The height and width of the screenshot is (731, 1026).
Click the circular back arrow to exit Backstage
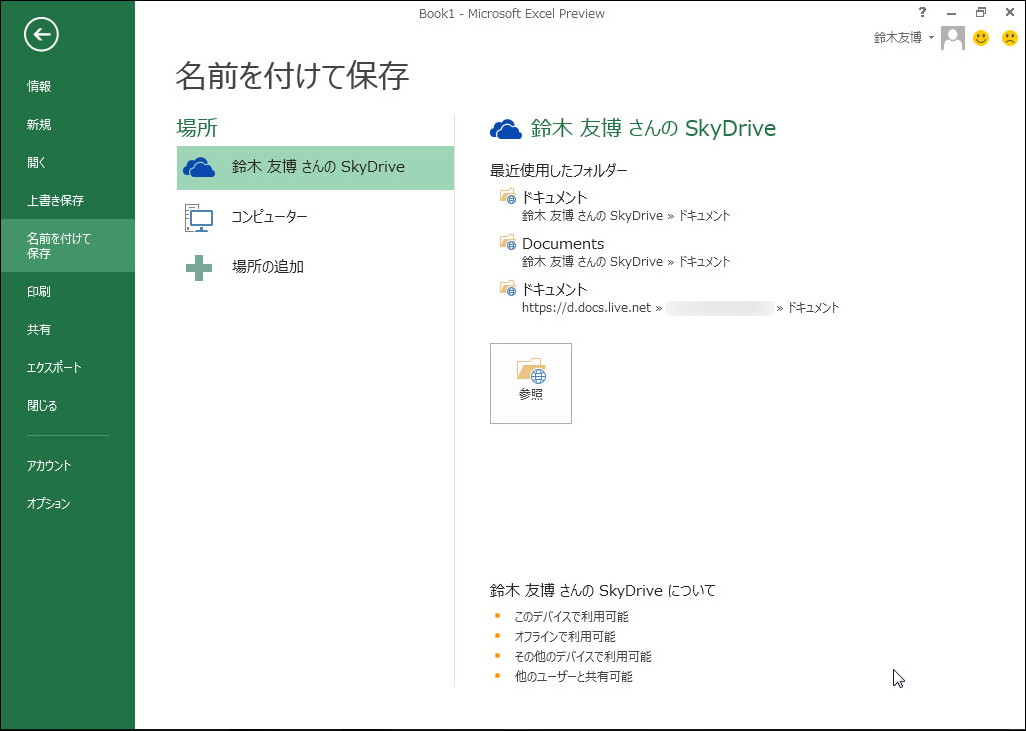coord(39,34)
